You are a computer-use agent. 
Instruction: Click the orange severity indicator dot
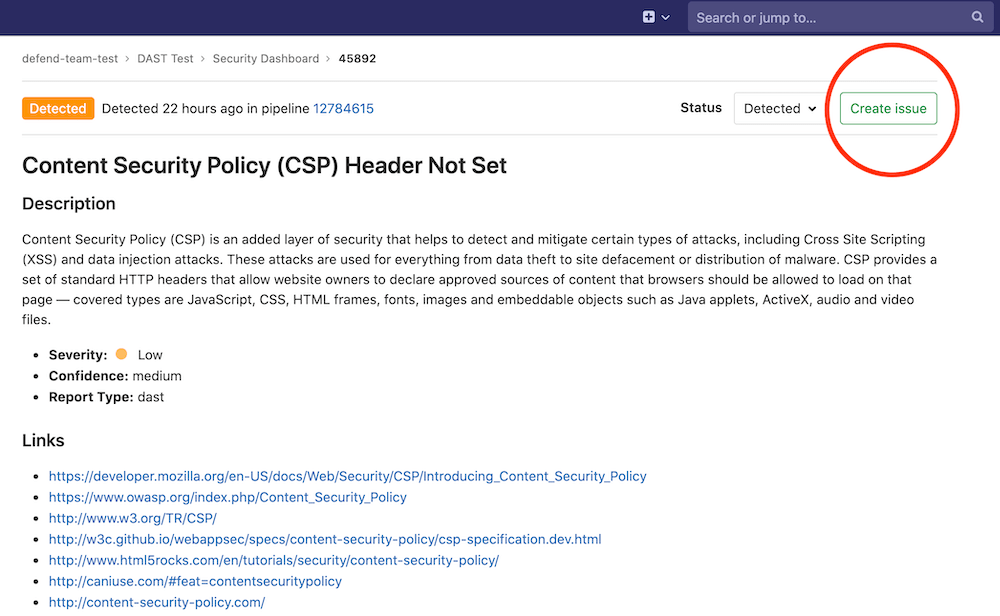[x=119, y=354]
